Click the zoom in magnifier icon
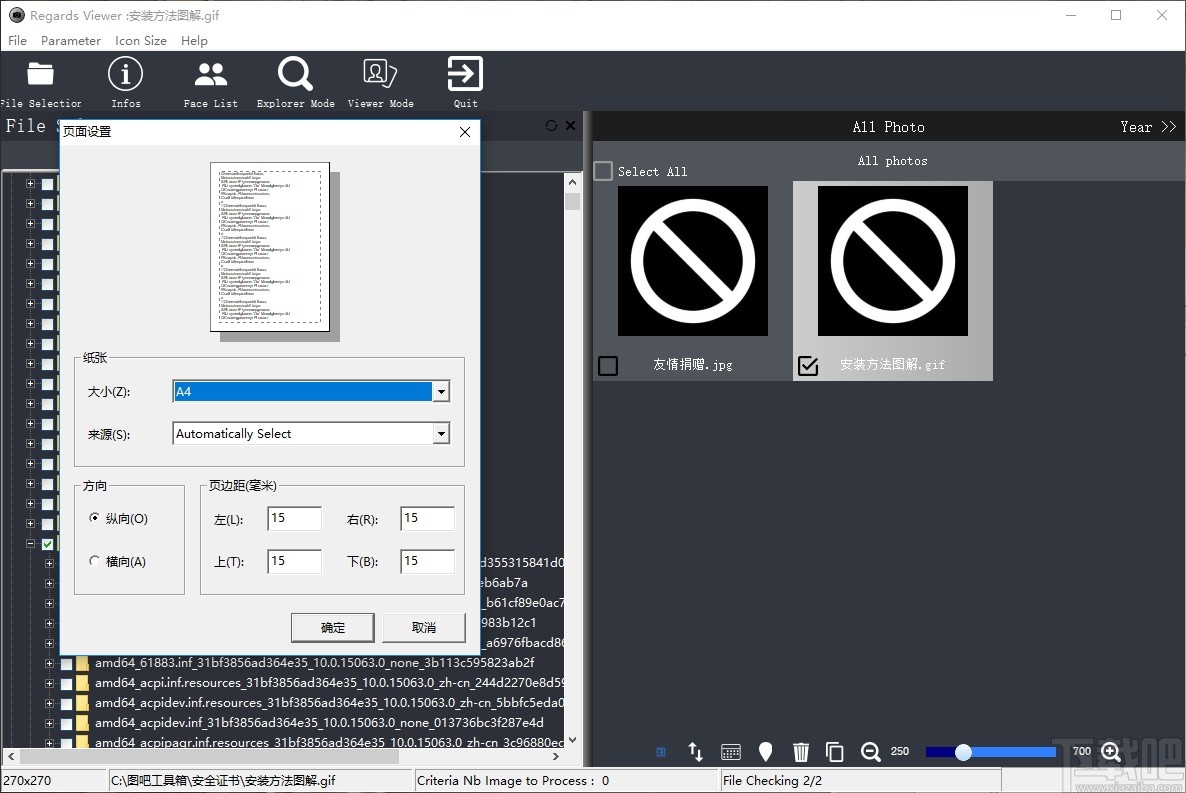1186x793 pixels. [1111, 751]
